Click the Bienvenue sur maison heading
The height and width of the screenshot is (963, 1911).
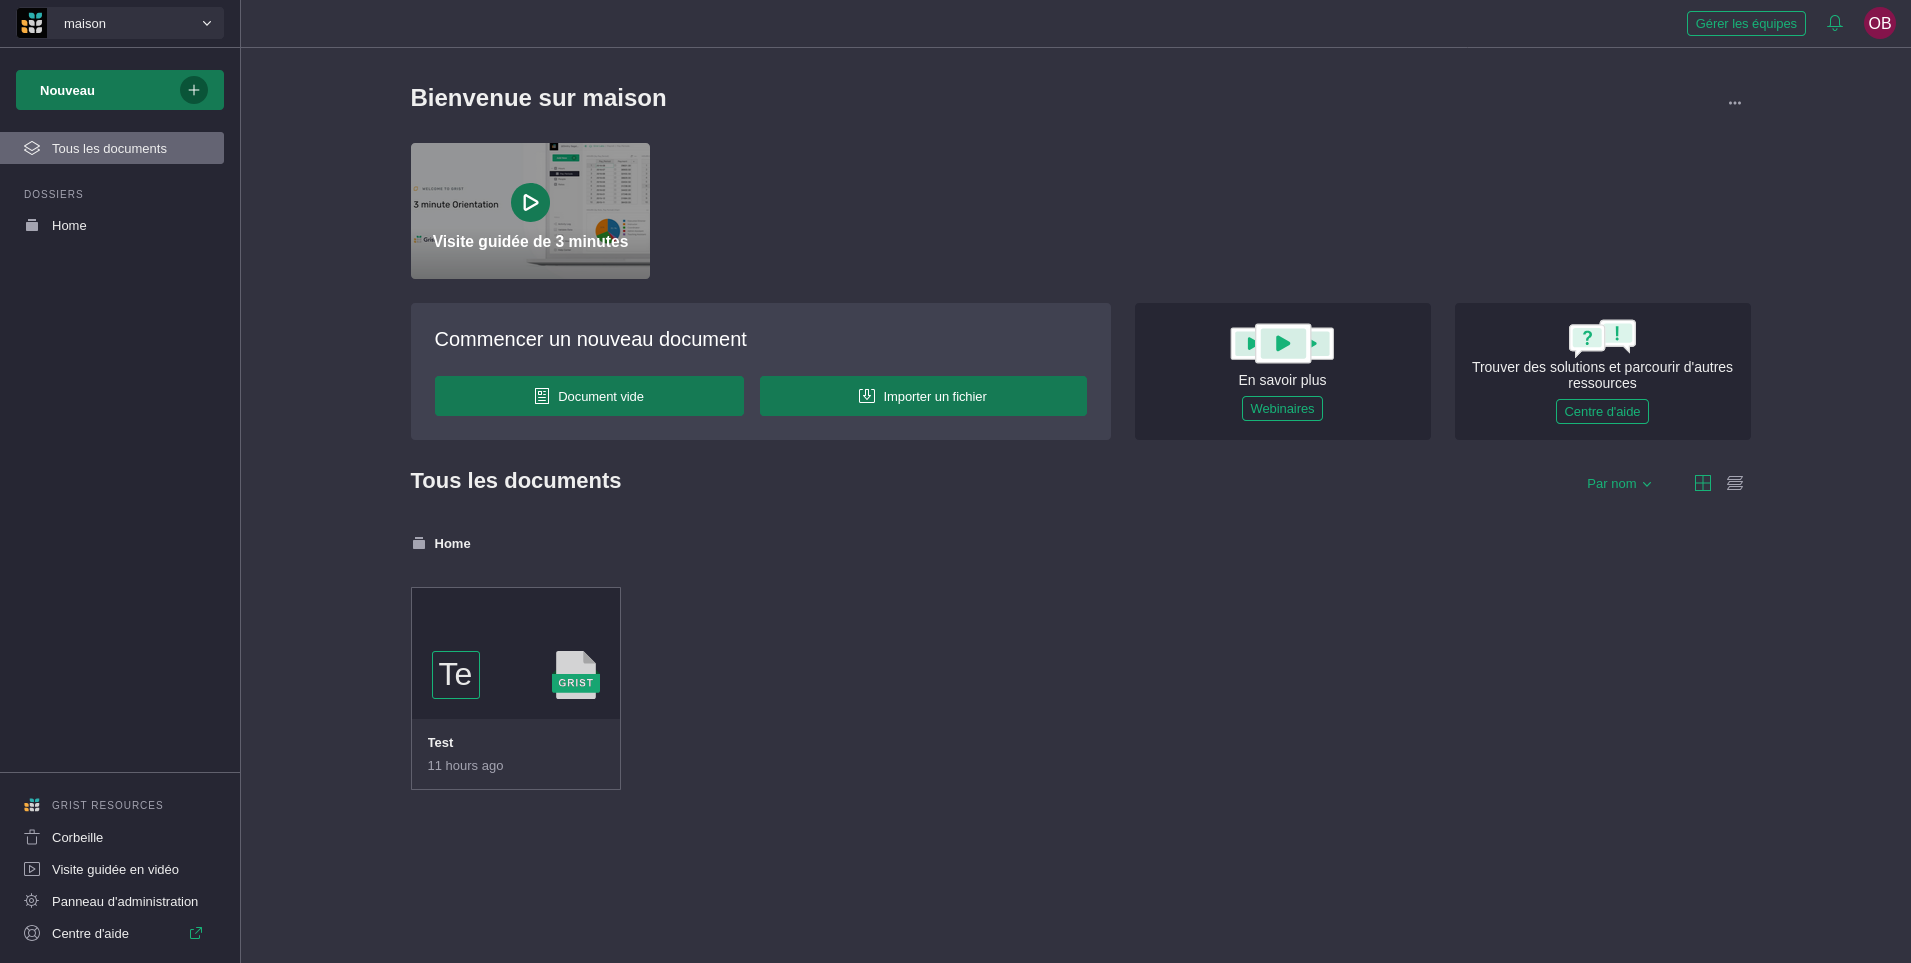tap(538, 98)
